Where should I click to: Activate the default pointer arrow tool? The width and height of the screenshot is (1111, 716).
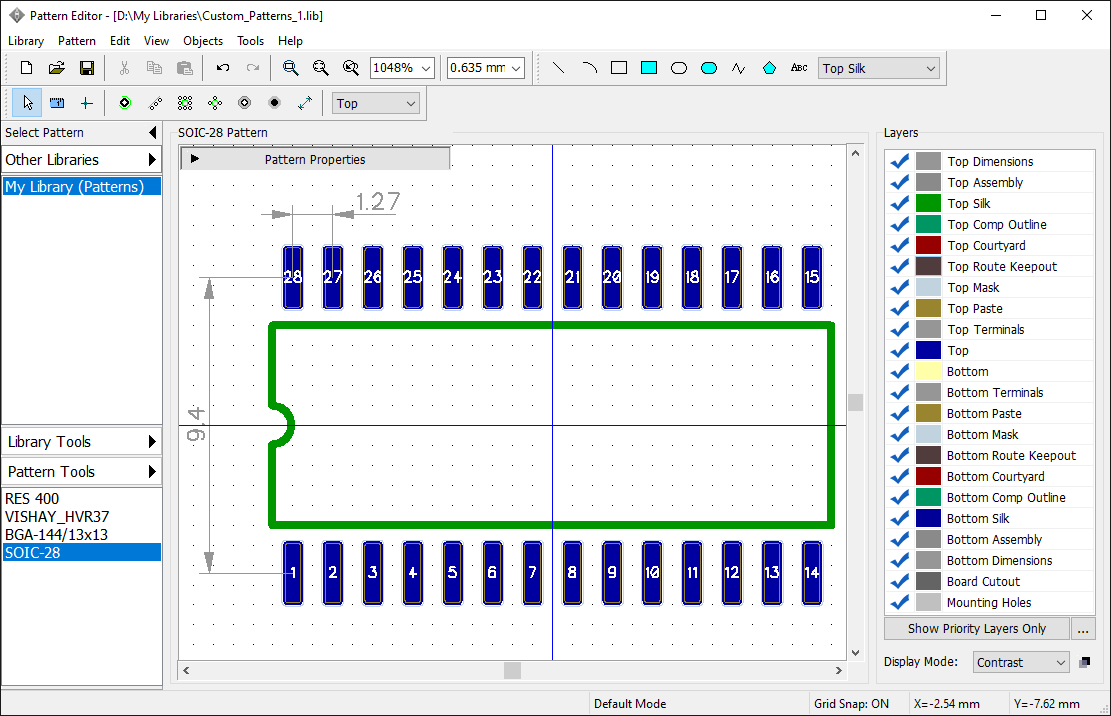pyautogui.click(x=27, y=103)
